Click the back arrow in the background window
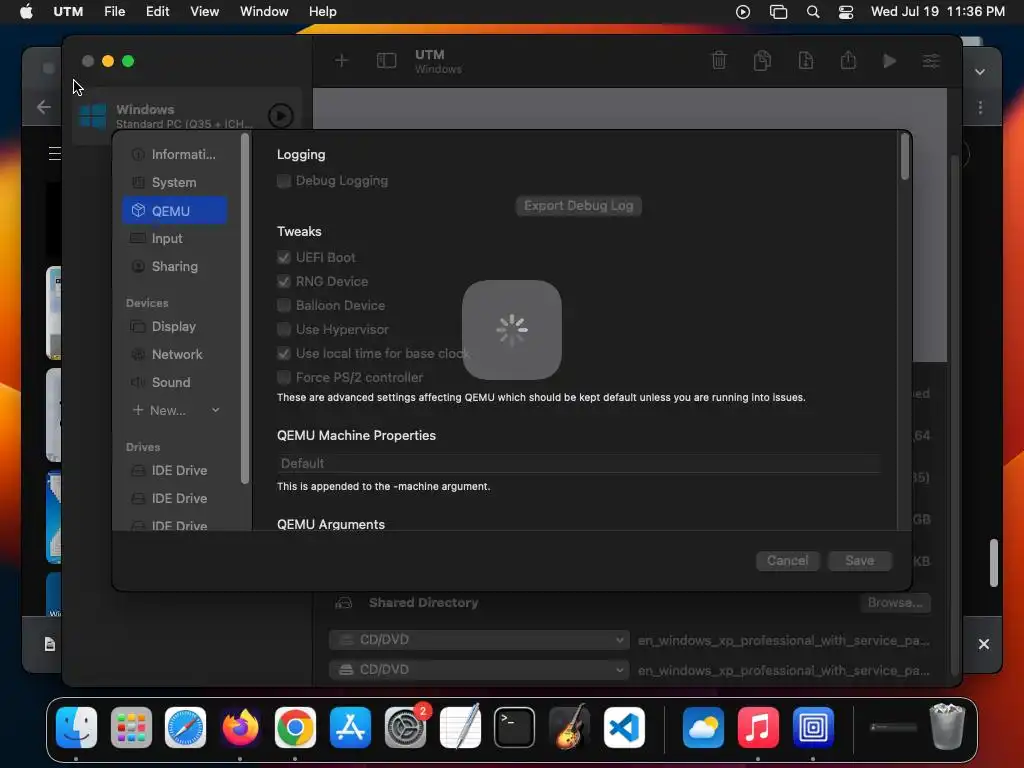The height and width of the screenshot is (768, 1024). click(44, 106)
